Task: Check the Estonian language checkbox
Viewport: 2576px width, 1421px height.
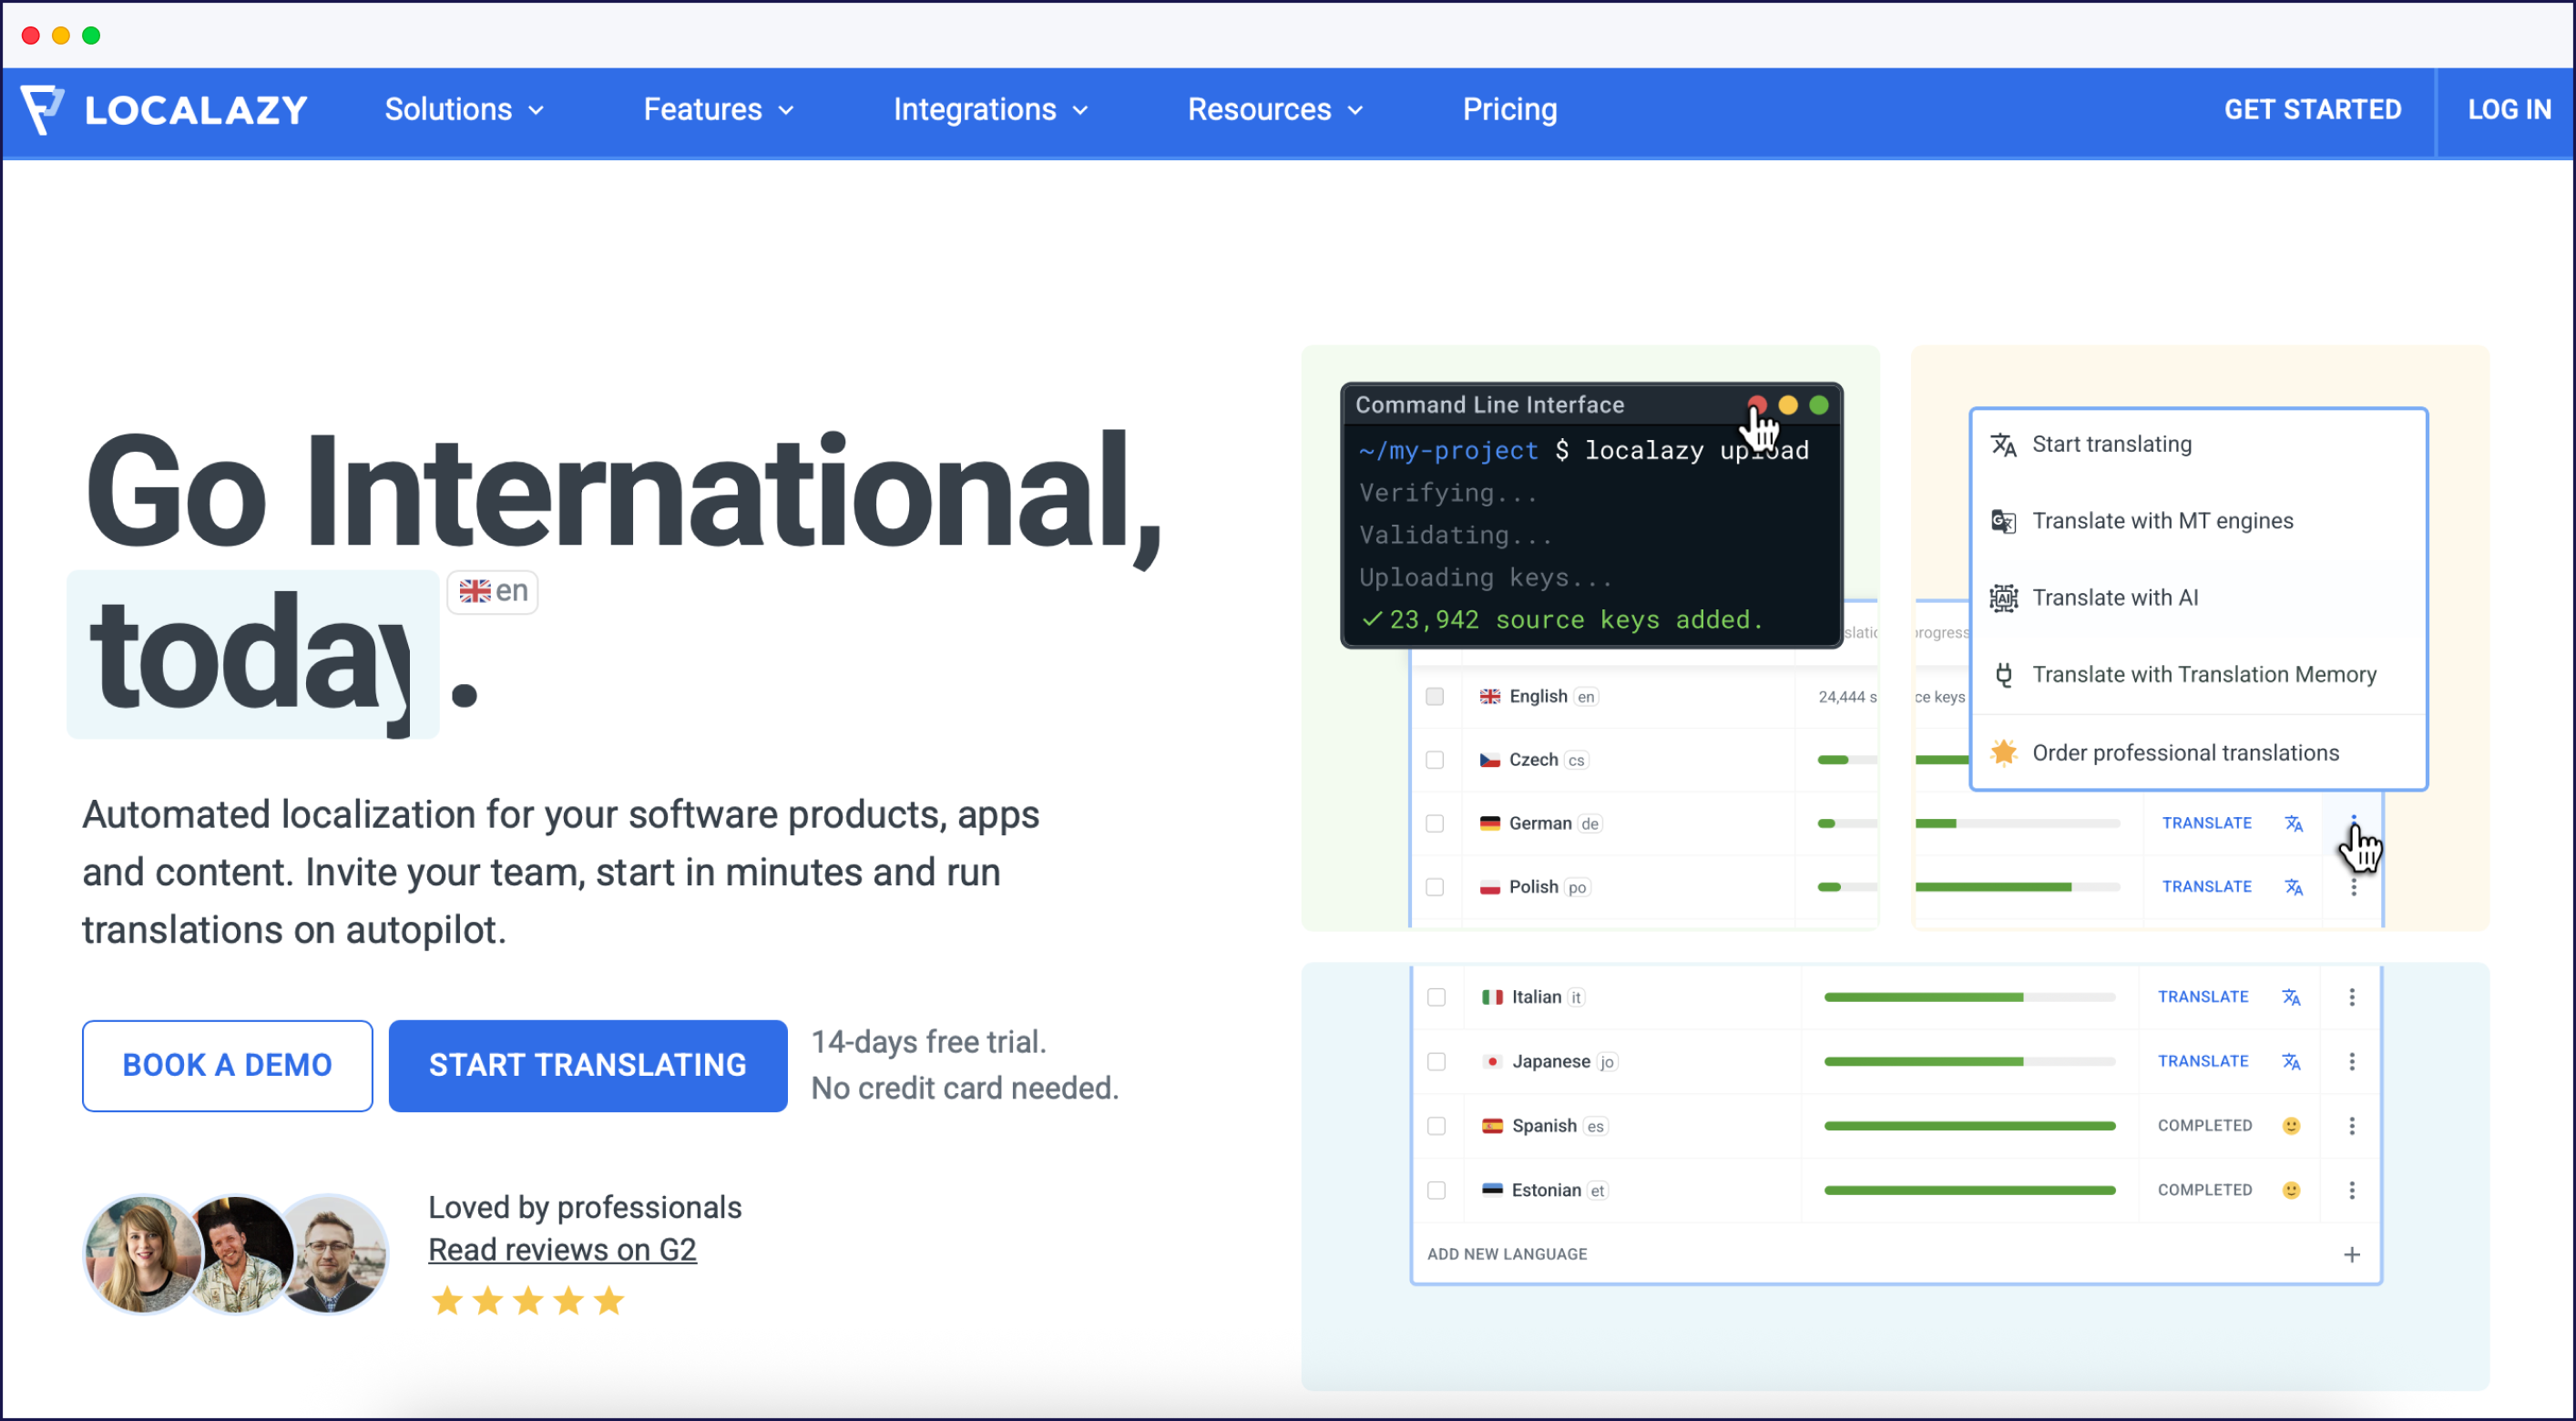Action: point(1437,1191)
